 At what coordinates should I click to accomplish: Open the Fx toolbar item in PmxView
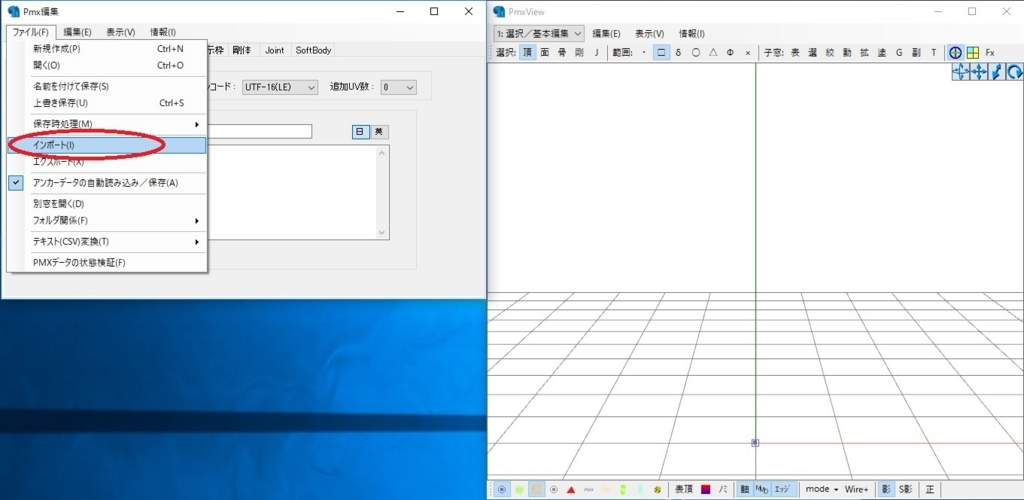[x=990, y=53]
